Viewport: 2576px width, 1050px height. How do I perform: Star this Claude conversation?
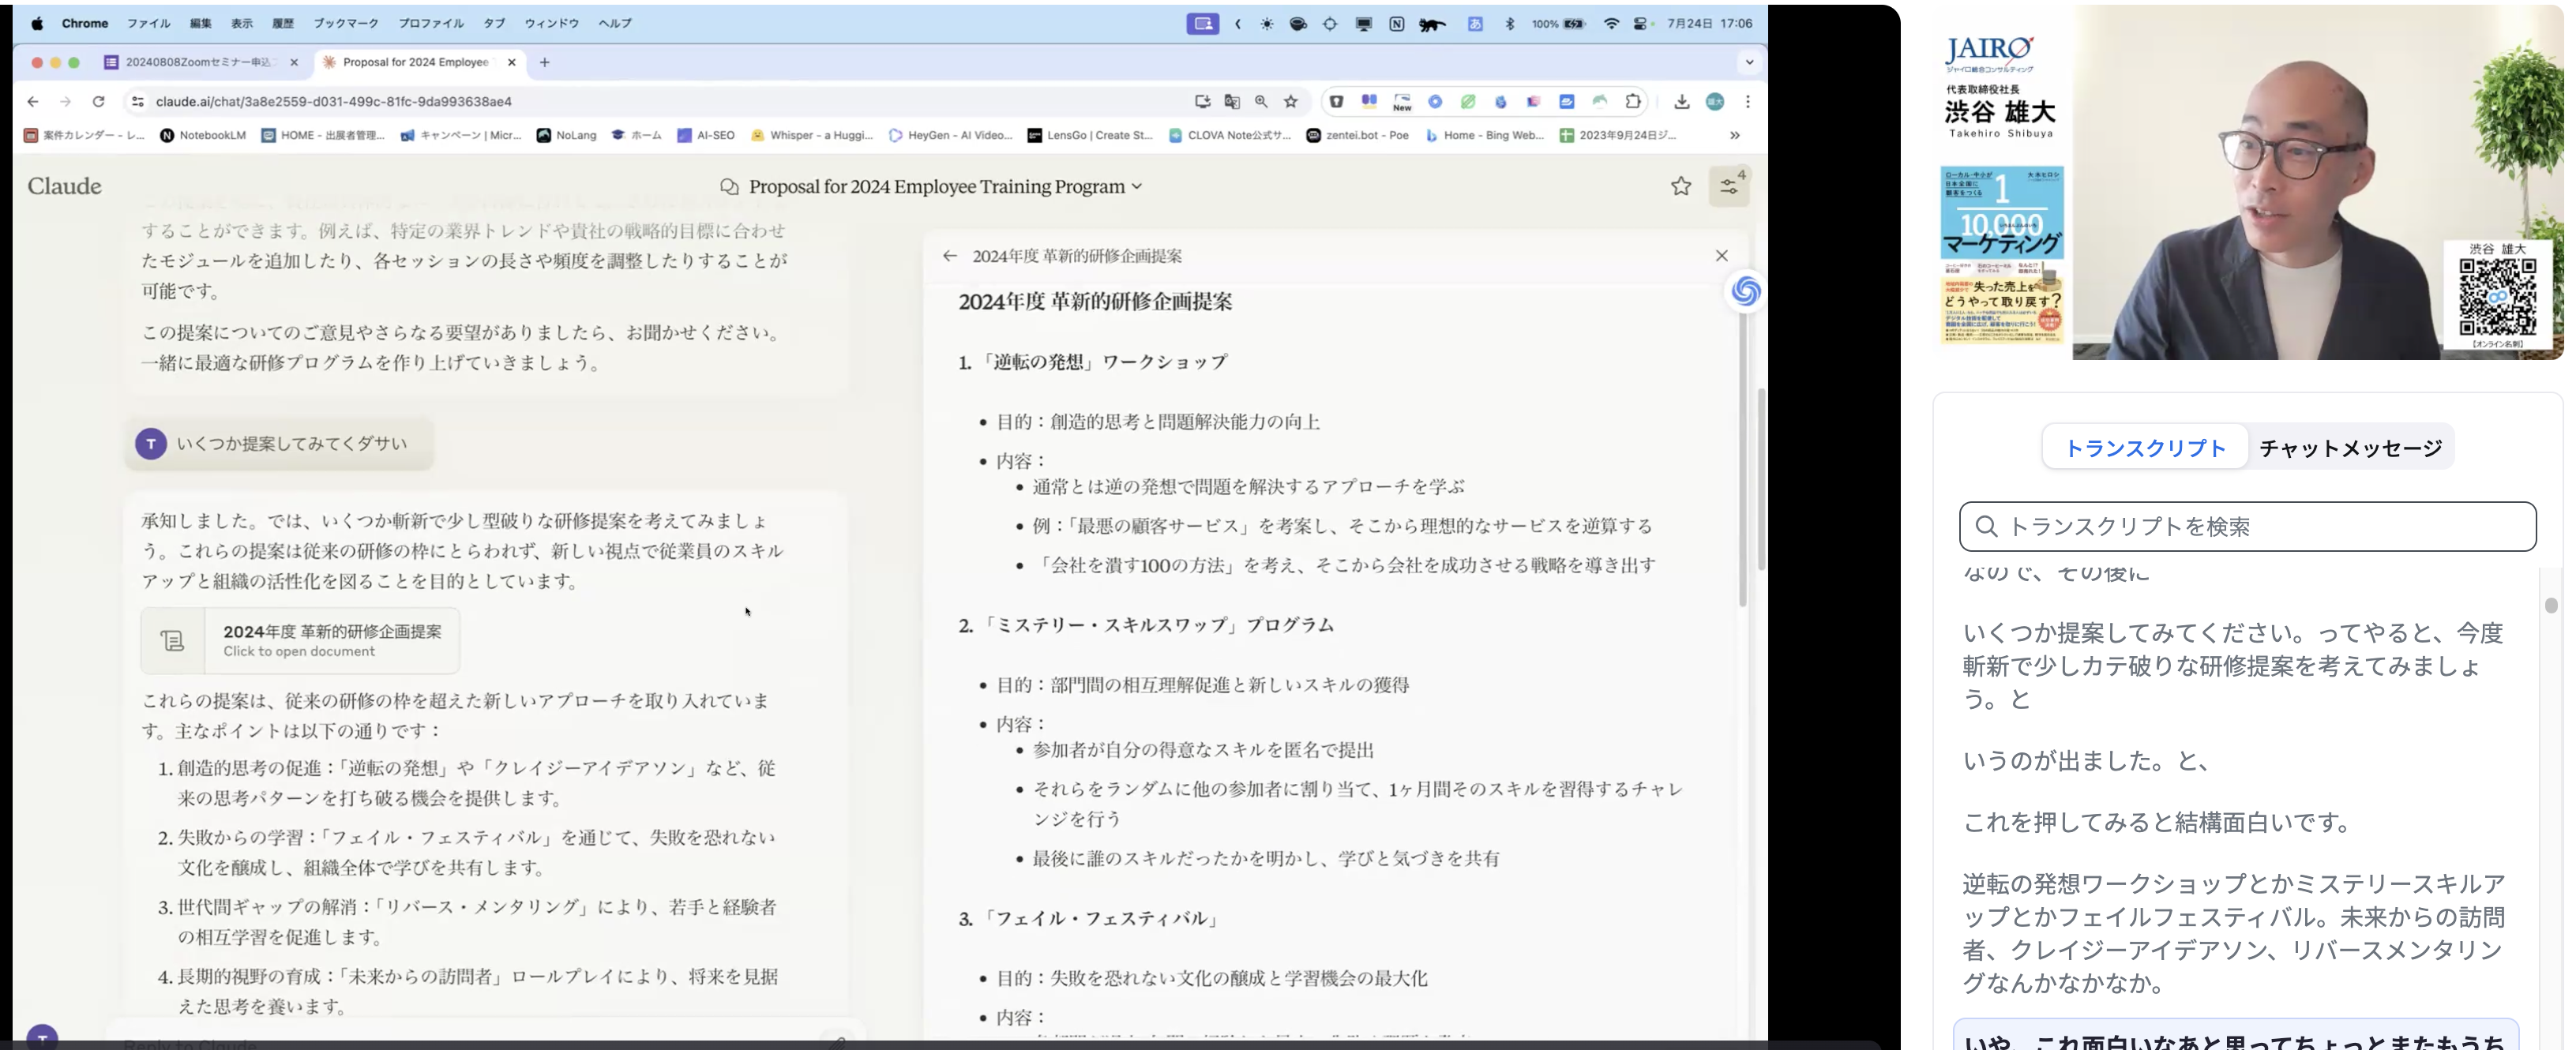[1680, 186]
